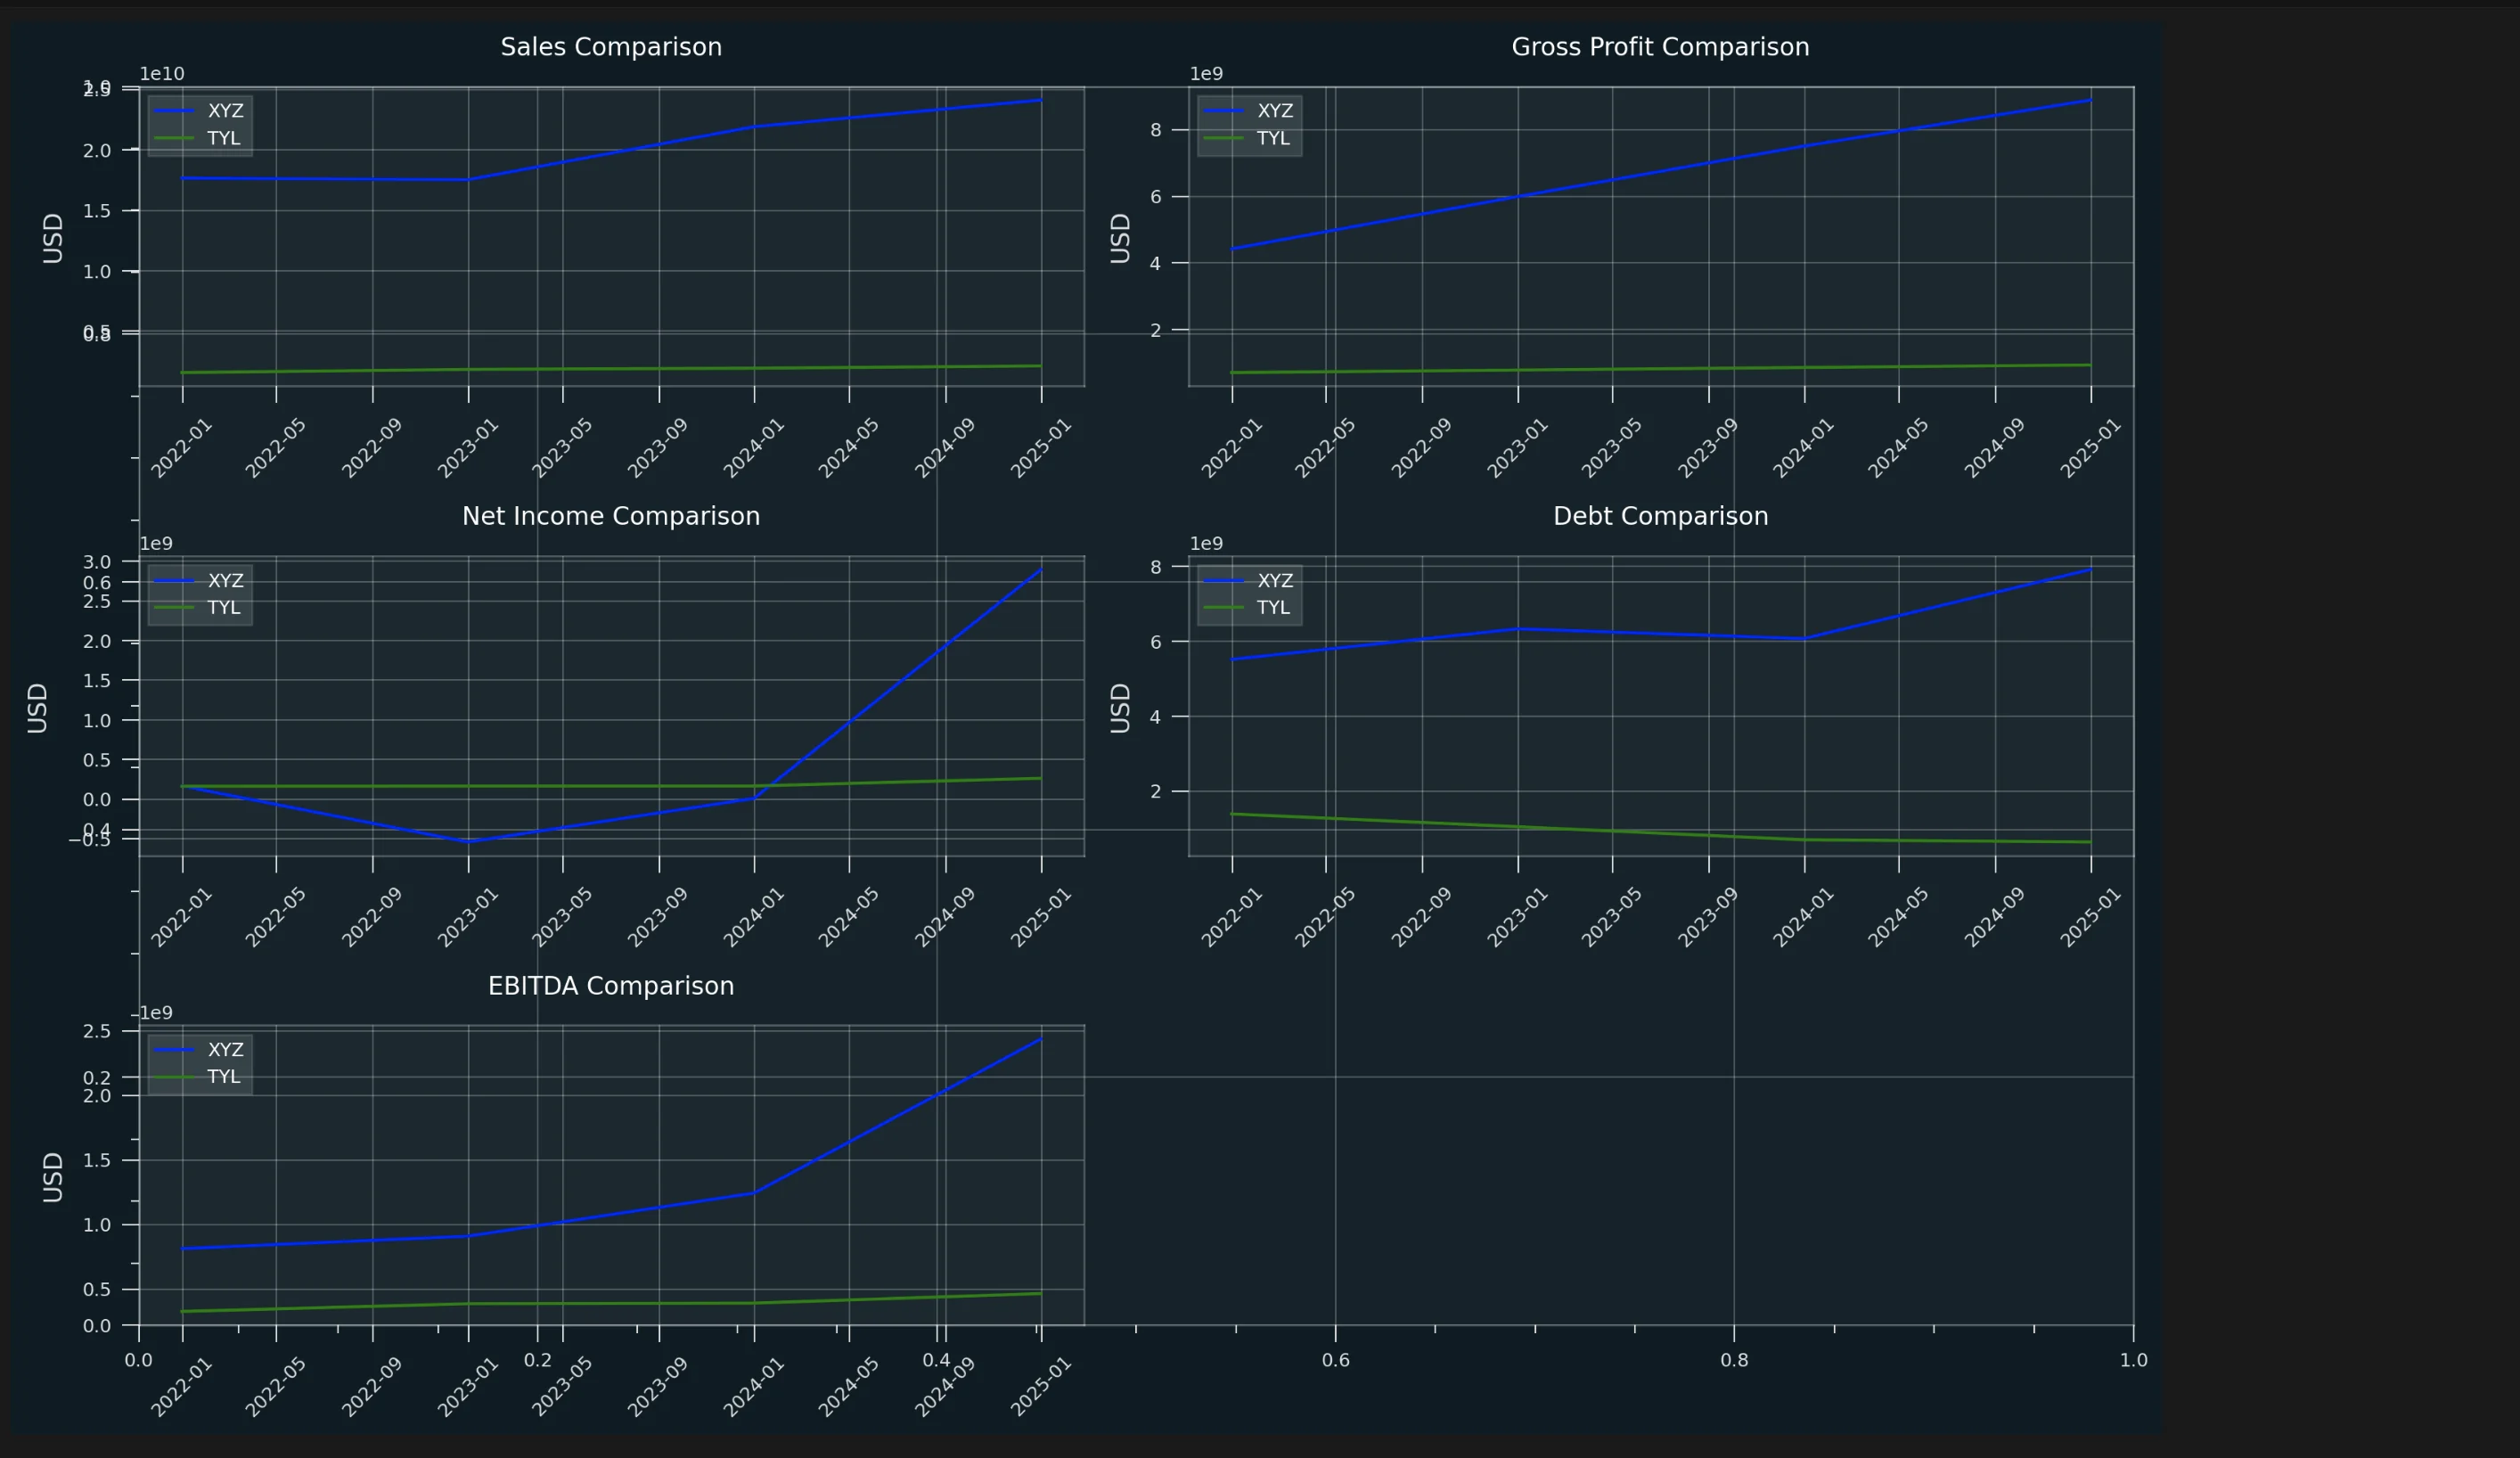Click XYZ label in EBITDA legend

point(225,1049)
